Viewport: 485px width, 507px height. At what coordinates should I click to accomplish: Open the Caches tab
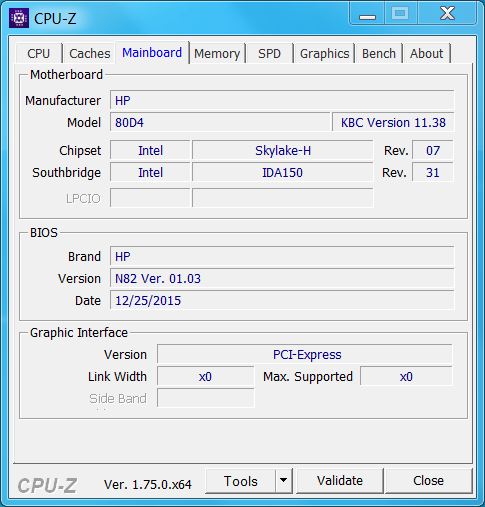tap(90, 53)
